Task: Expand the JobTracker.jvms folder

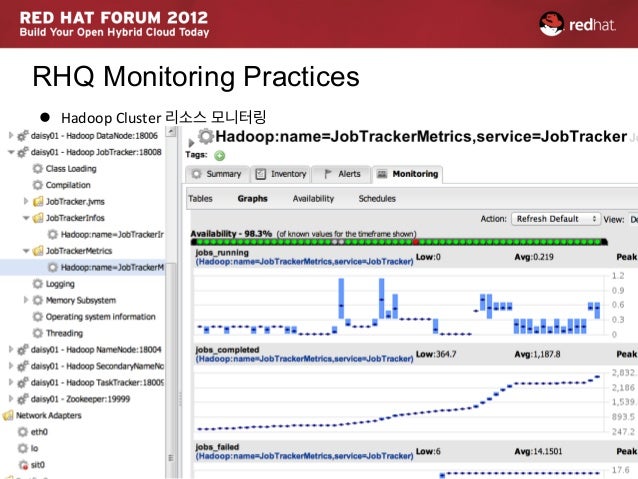Action: pos(26,201)
